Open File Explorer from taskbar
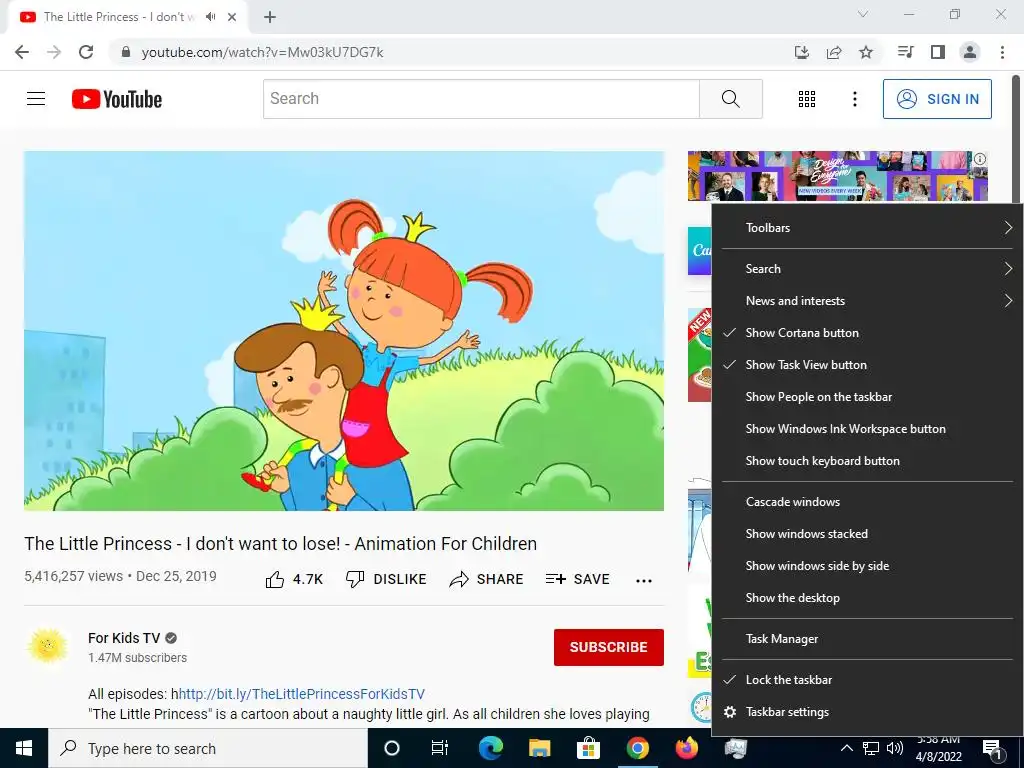Viewport: 1024px width, 768px height. click(x=539, y=748)
